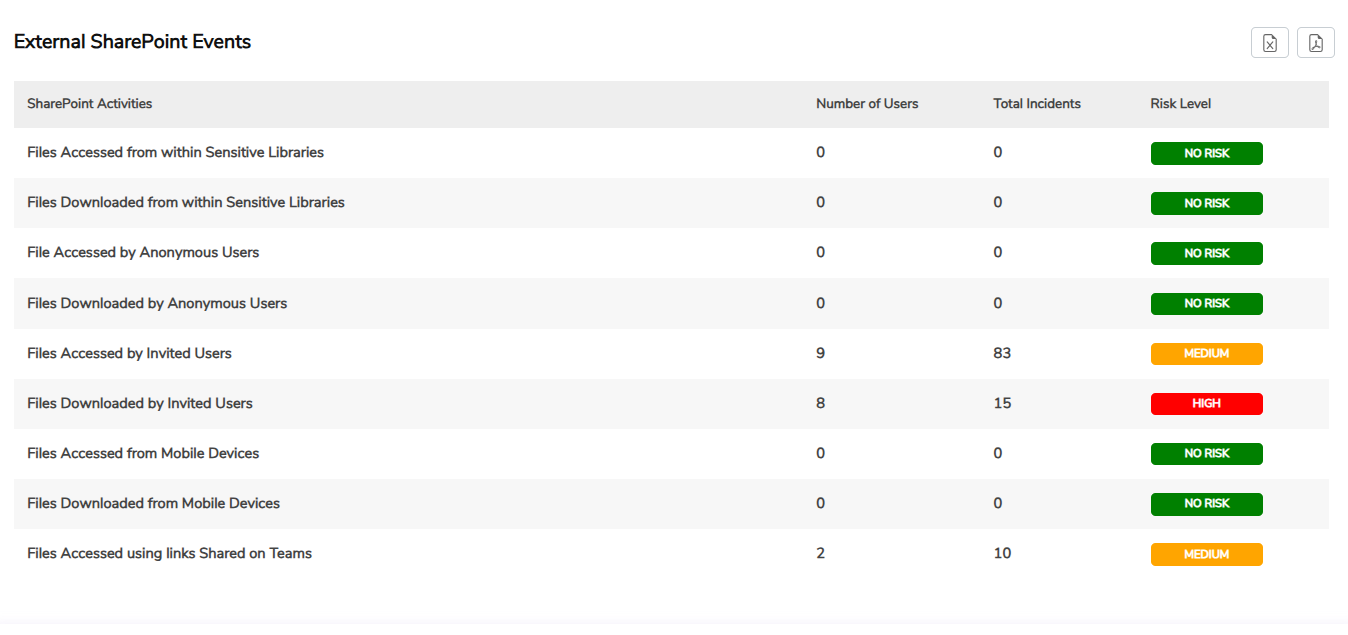Select Files Accessed from Mobile Devices
This screenshot has width=1348, height=635.
(143, 453)
